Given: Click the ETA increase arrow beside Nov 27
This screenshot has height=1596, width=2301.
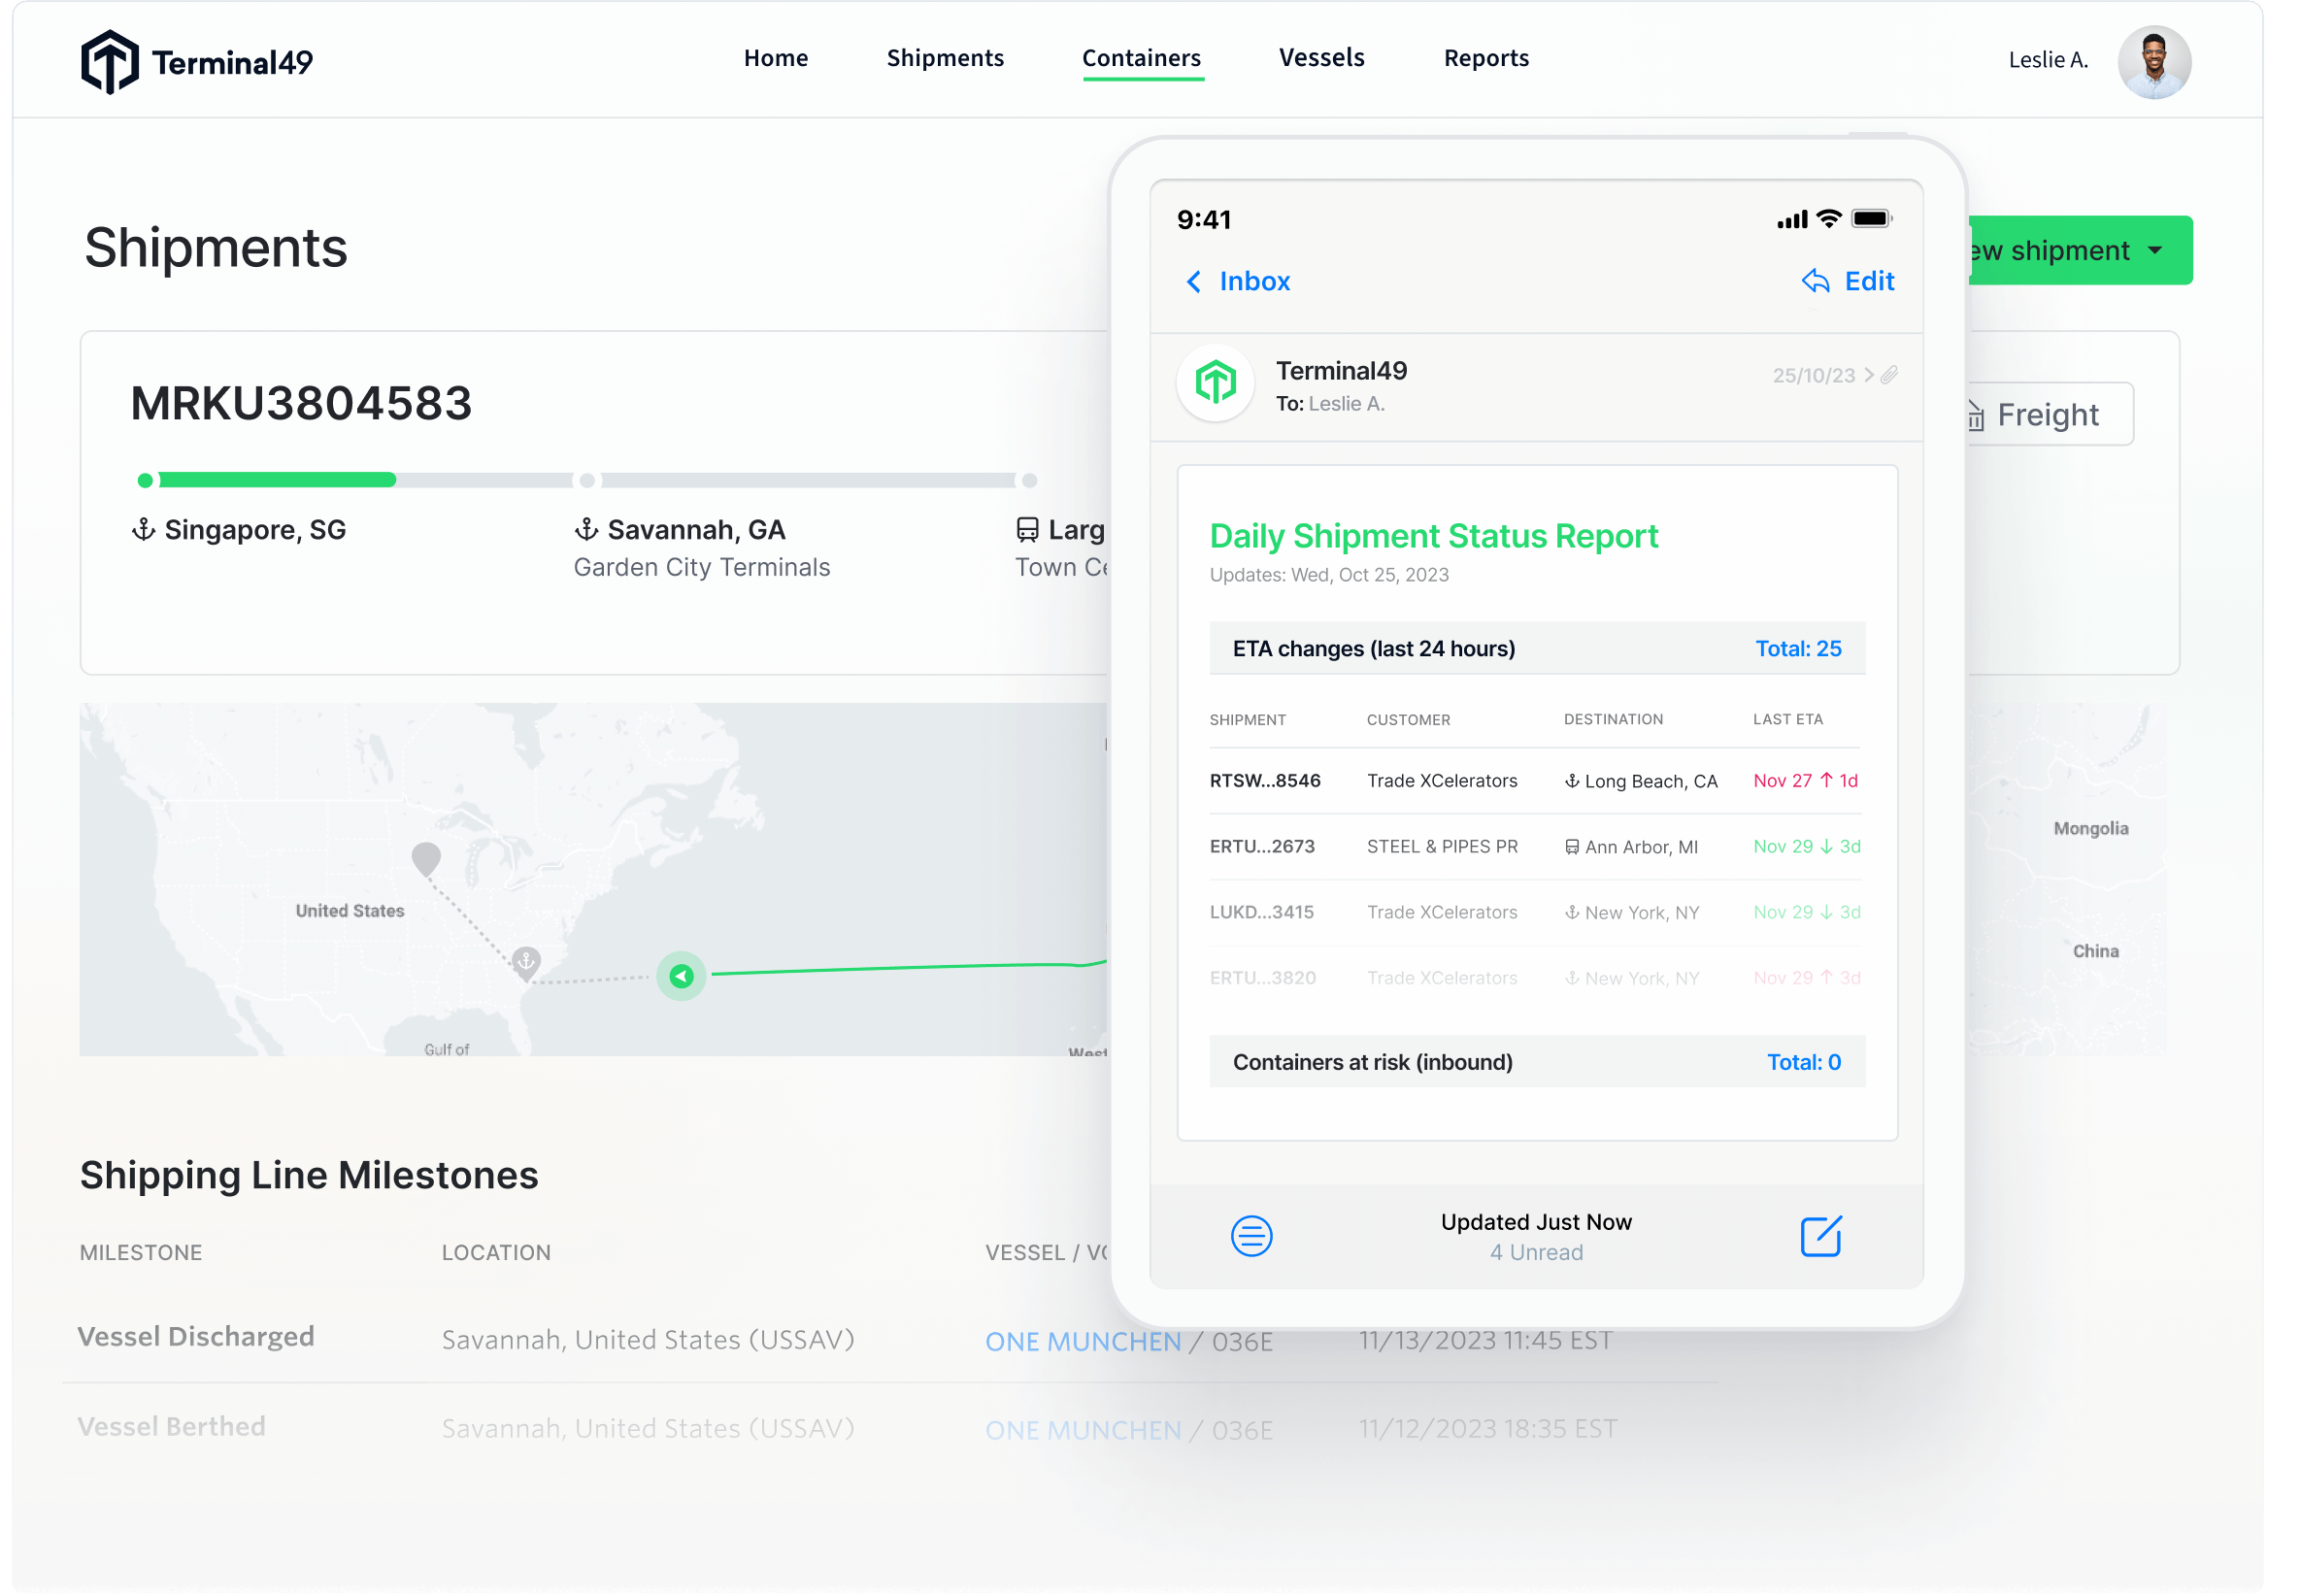Looking at the screenshot, I should point(1827,781).
